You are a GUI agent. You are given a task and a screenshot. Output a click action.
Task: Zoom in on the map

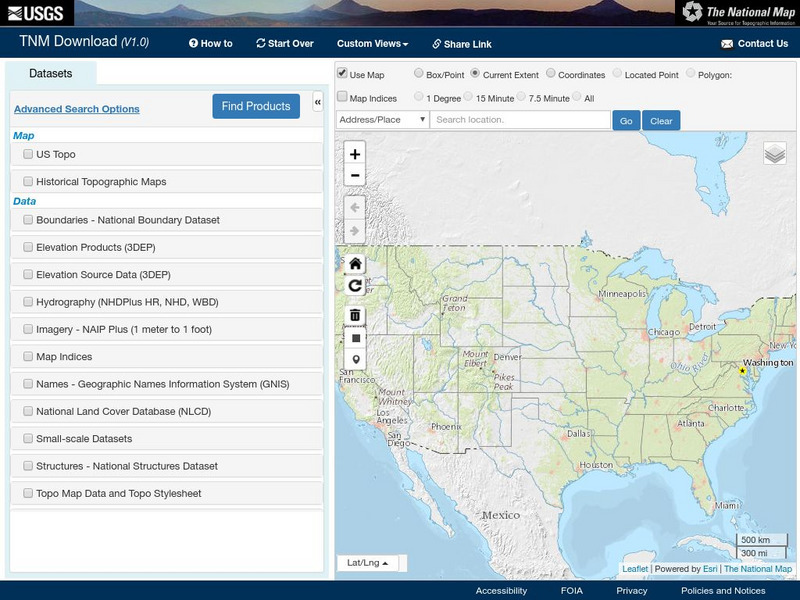pos(355,154)
